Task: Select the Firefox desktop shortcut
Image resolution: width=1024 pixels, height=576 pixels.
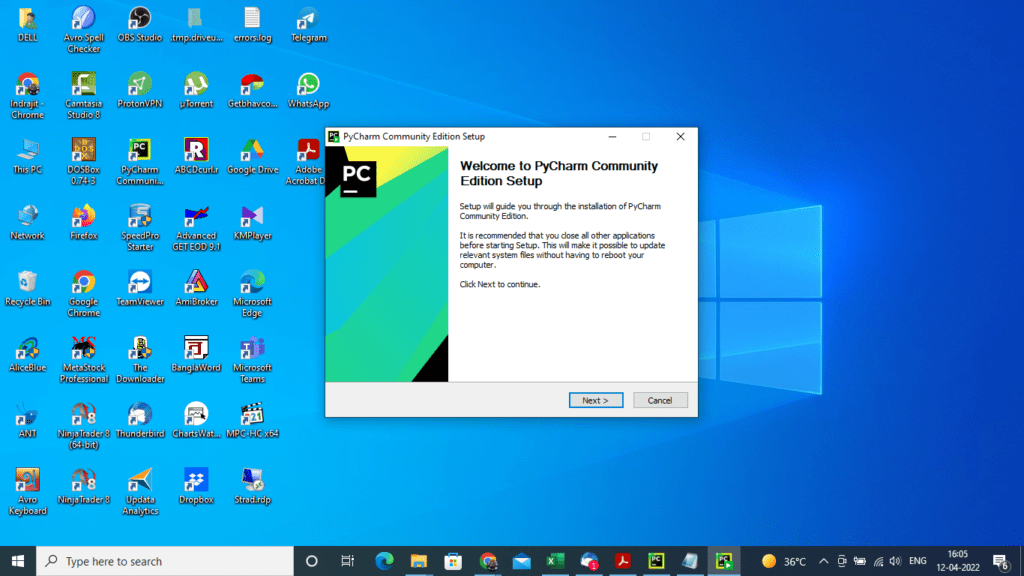Action: tap(84, 223)
